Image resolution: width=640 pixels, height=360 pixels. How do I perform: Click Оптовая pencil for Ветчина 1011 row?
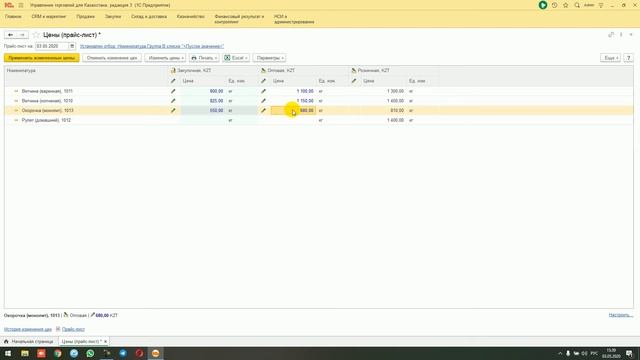(x=263, y=91)
